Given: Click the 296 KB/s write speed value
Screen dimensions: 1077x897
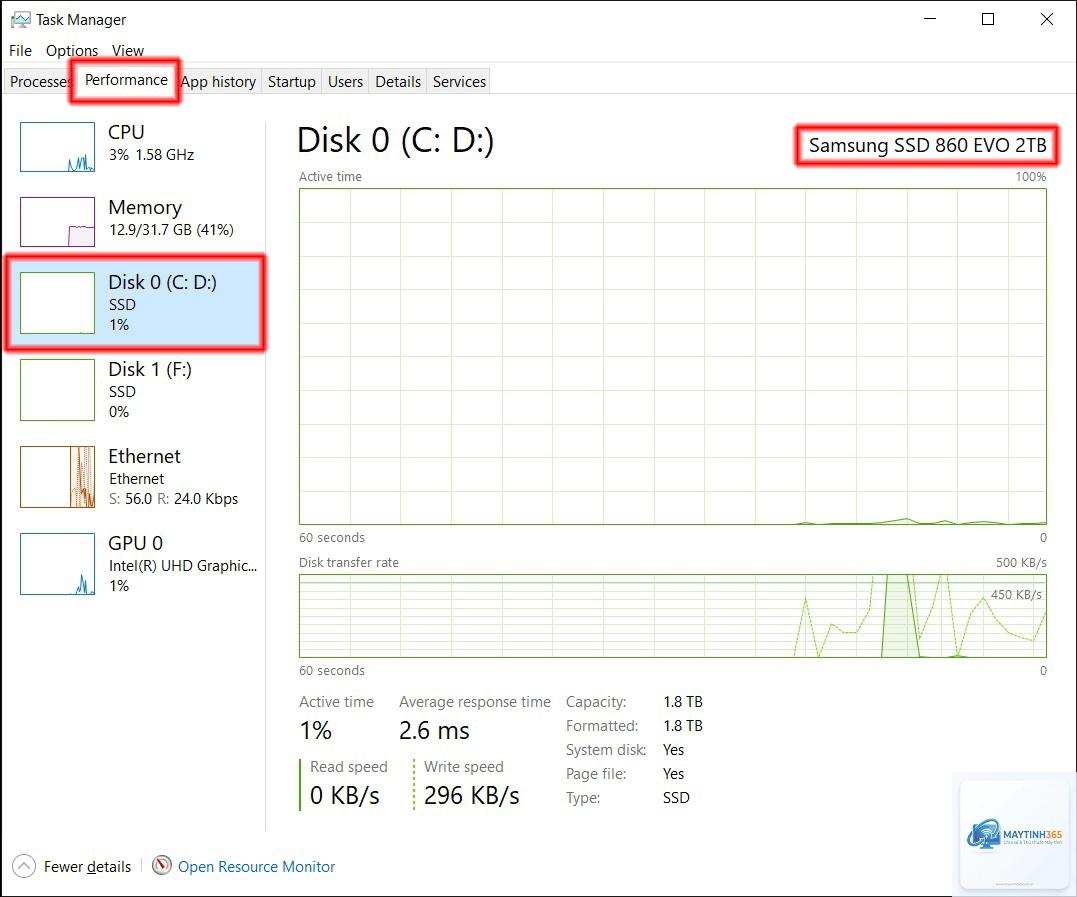Looking at the screenshot, I should [x=471, y=795].
